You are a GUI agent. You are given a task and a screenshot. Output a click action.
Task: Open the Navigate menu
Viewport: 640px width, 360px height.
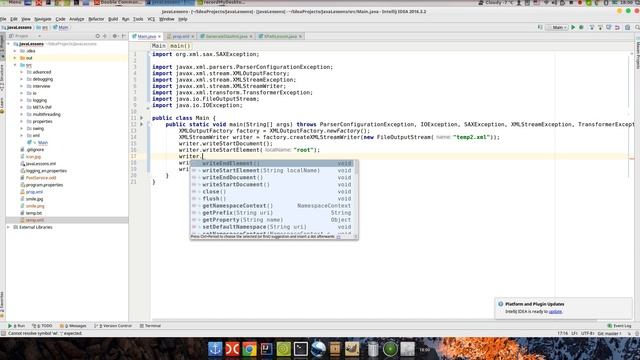43,19
